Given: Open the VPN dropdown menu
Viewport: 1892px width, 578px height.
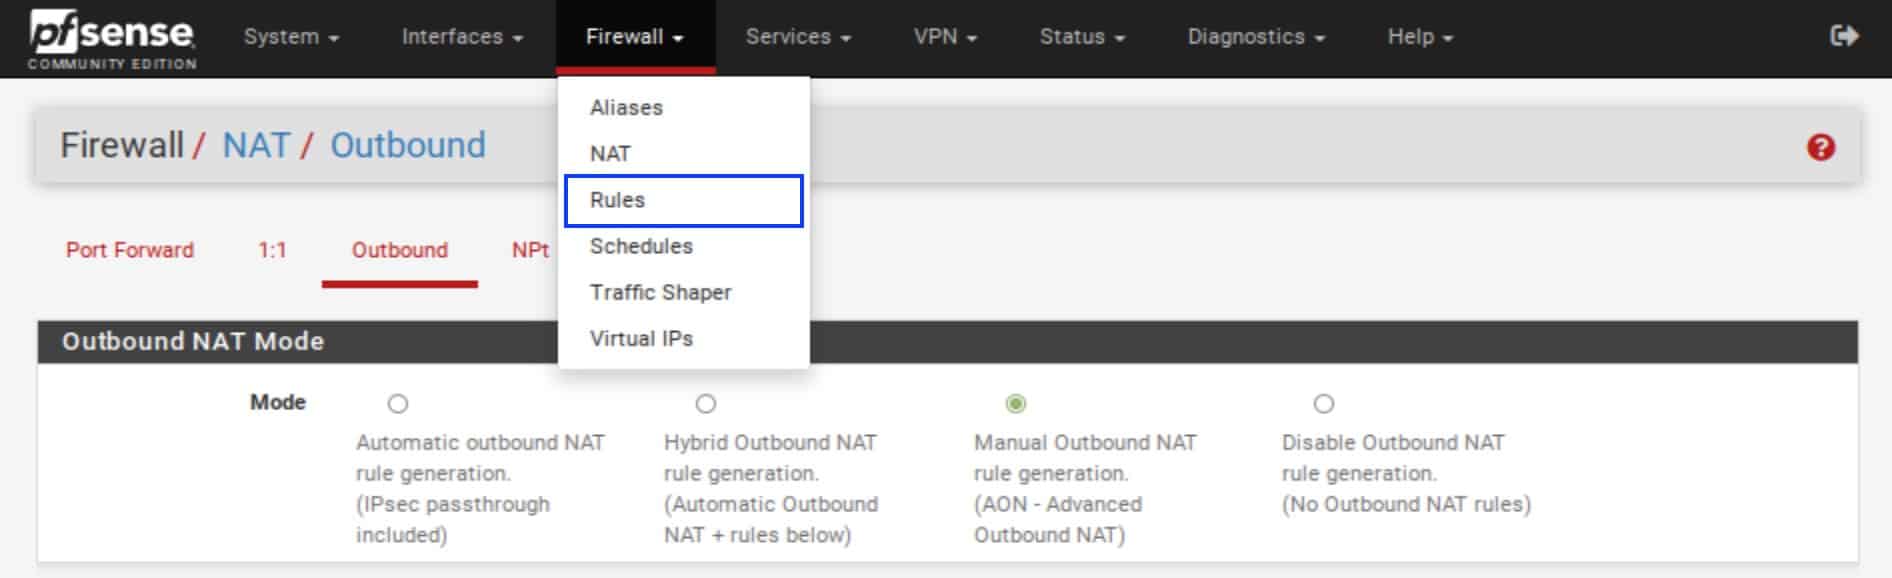Looking at the screenshot, I should [945, 37].
